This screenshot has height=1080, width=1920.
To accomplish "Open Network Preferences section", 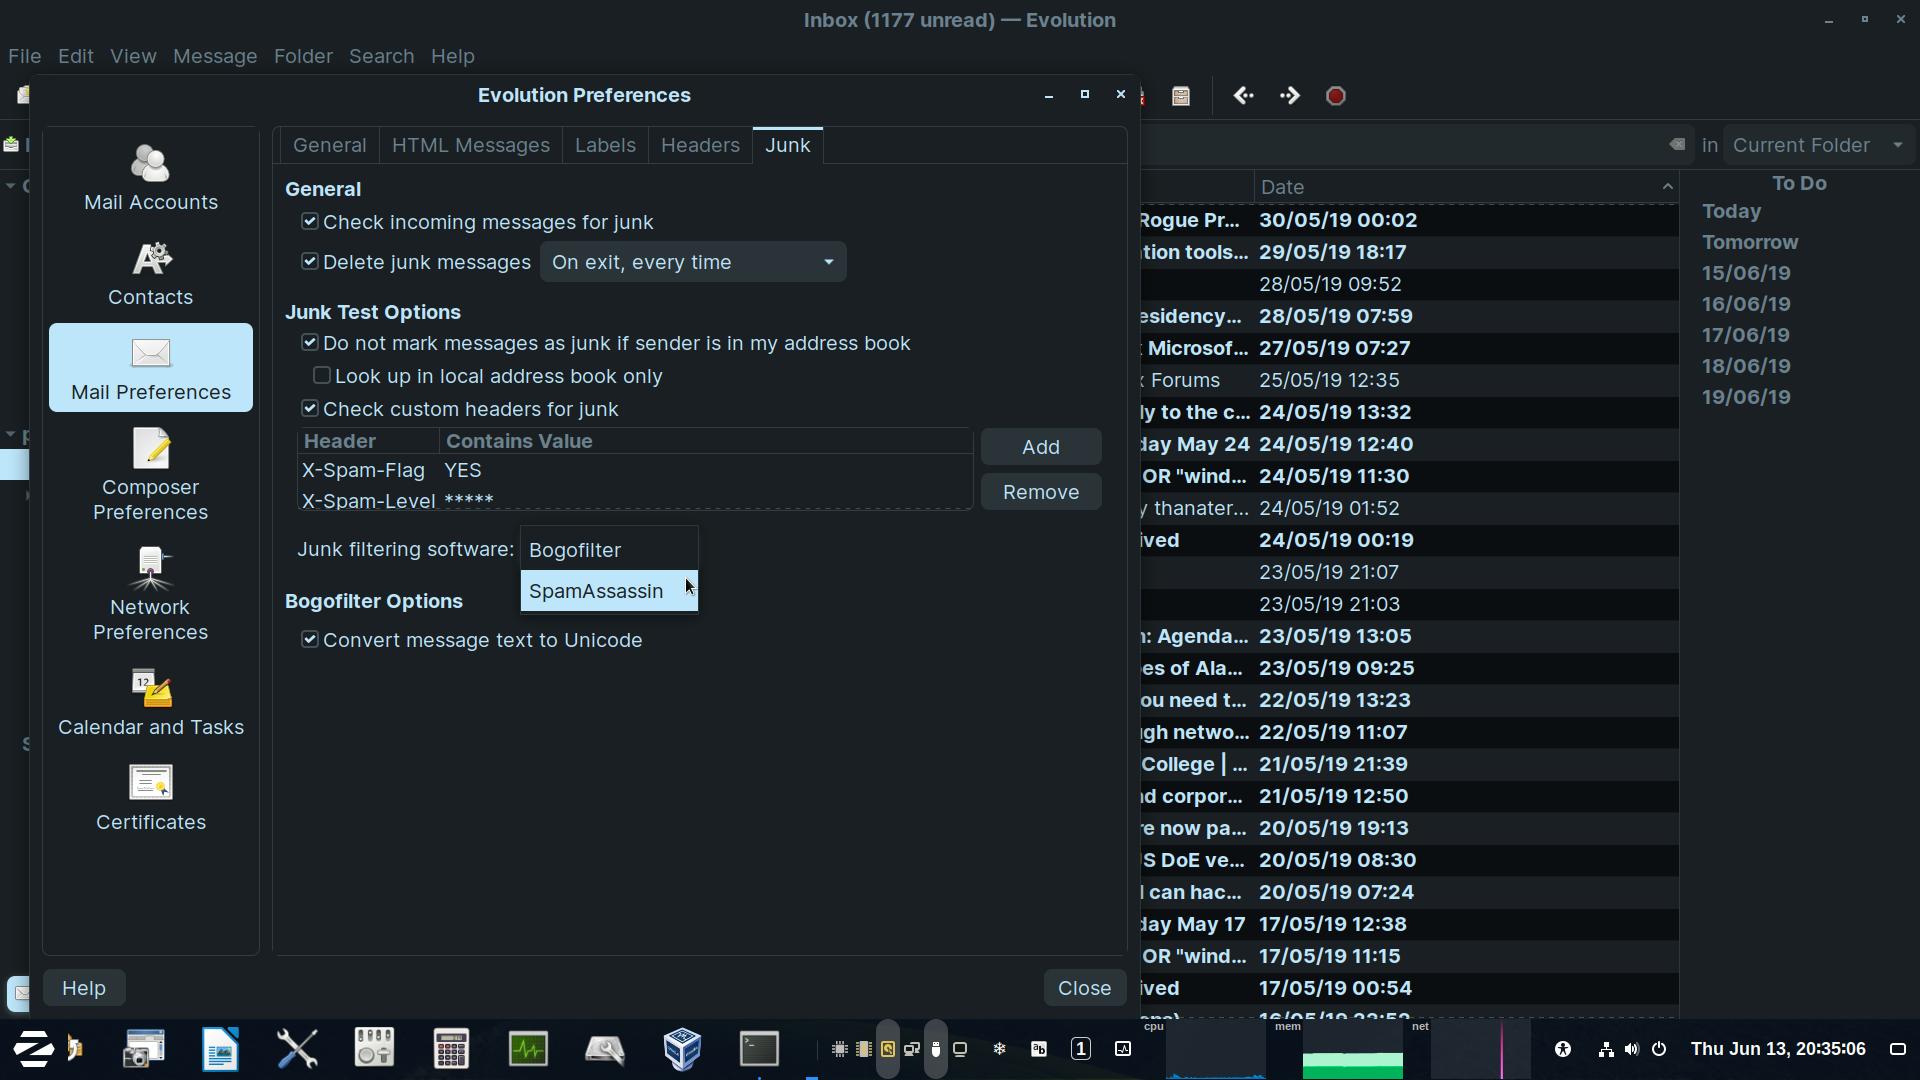I will coord(150,595).
